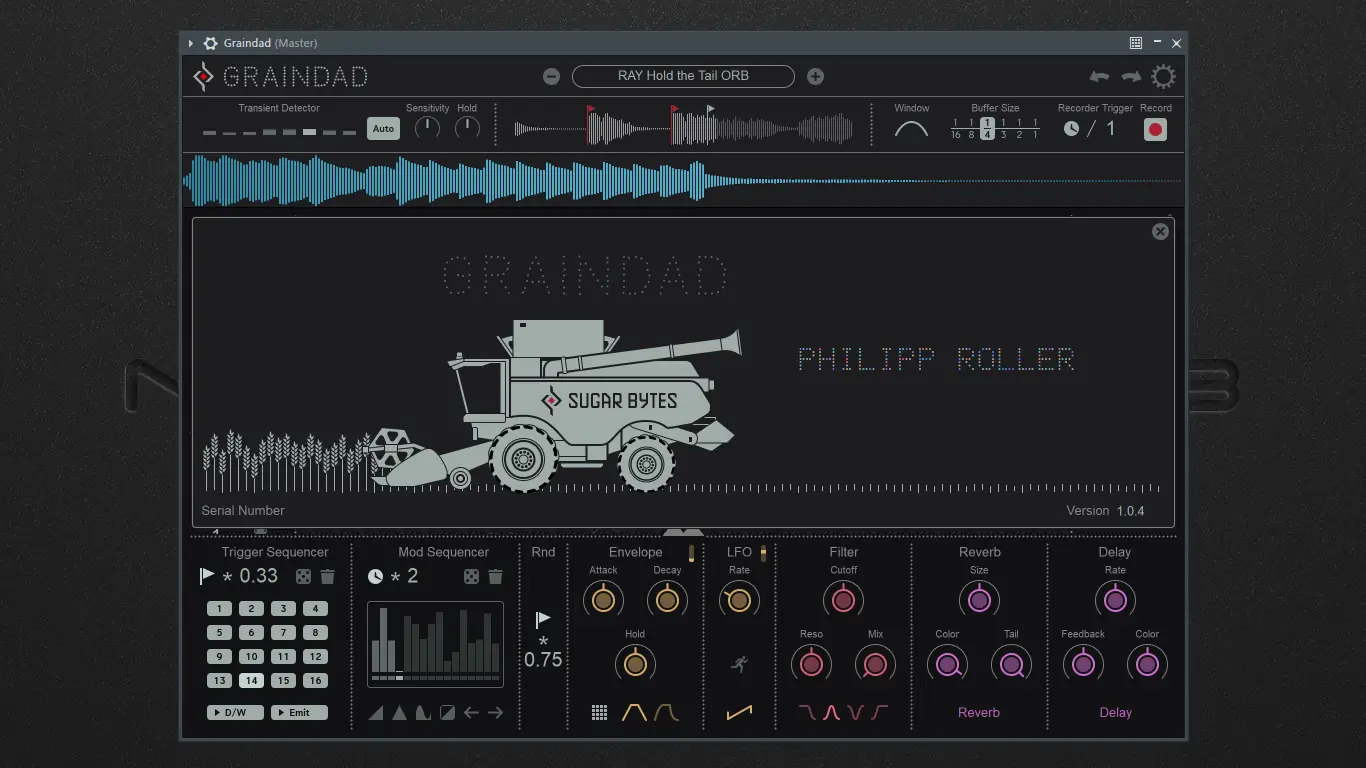Randomize the Trigger Sequencer with dice

pyautogui.click(x=303, y=576)
